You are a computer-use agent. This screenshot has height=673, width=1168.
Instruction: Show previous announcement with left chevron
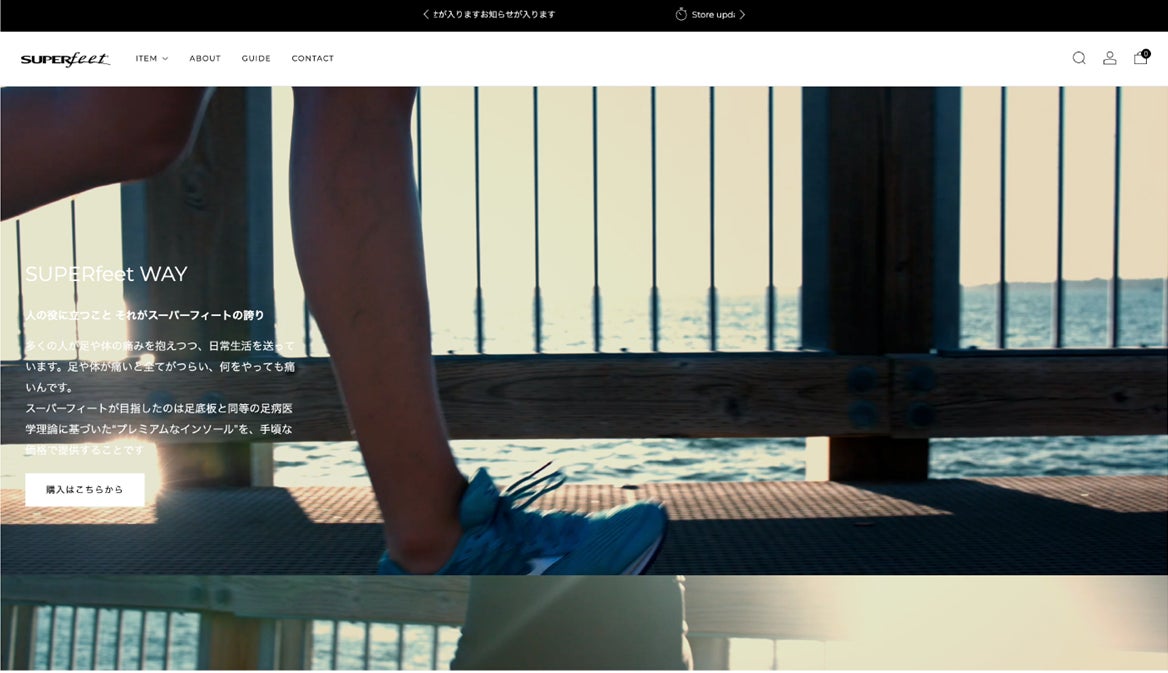(x=425, y=14)
